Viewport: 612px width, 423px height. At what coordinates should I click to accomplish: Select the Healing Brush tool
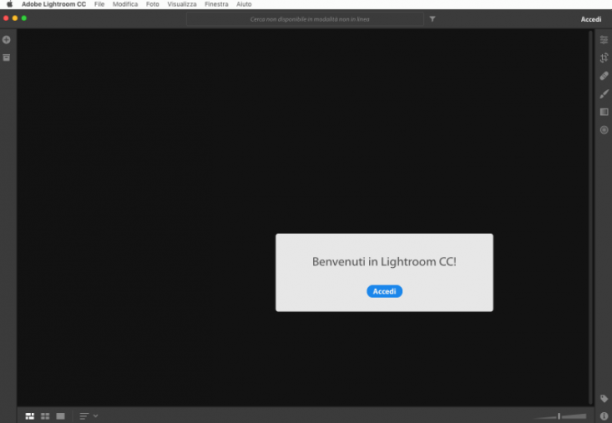tap(604, 76)
